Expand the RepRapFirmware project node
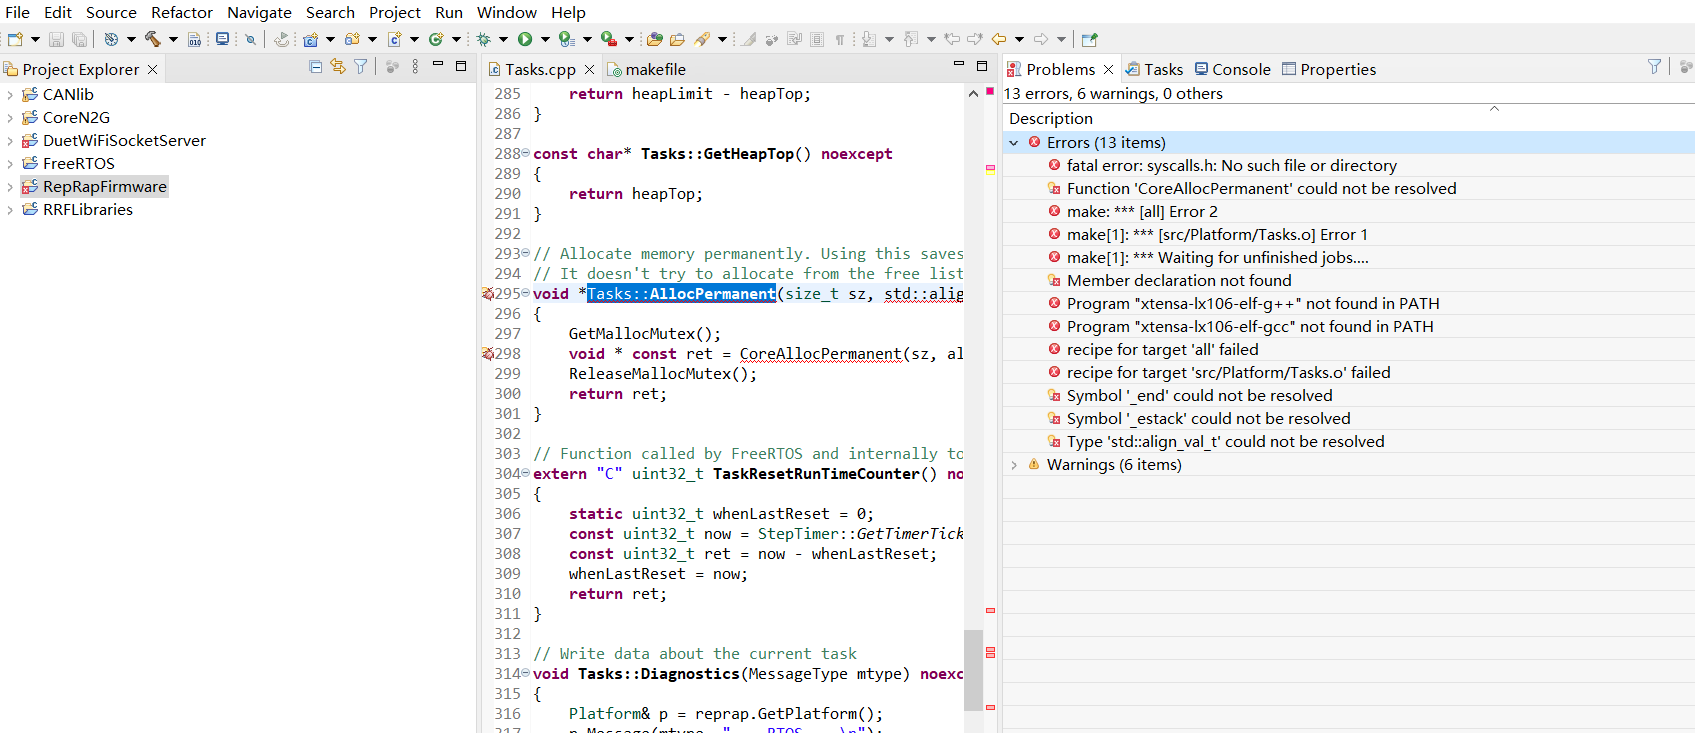 tap(10, 187)
